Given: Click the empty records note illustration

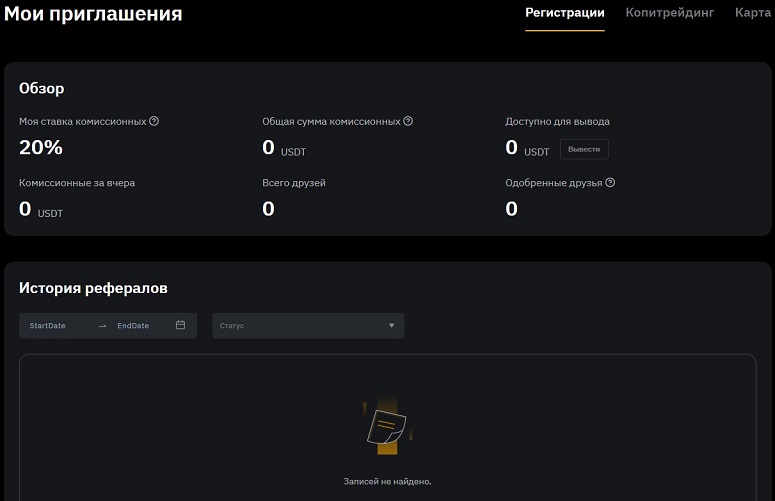Looking at the screenshot, I should pos(388,426).
